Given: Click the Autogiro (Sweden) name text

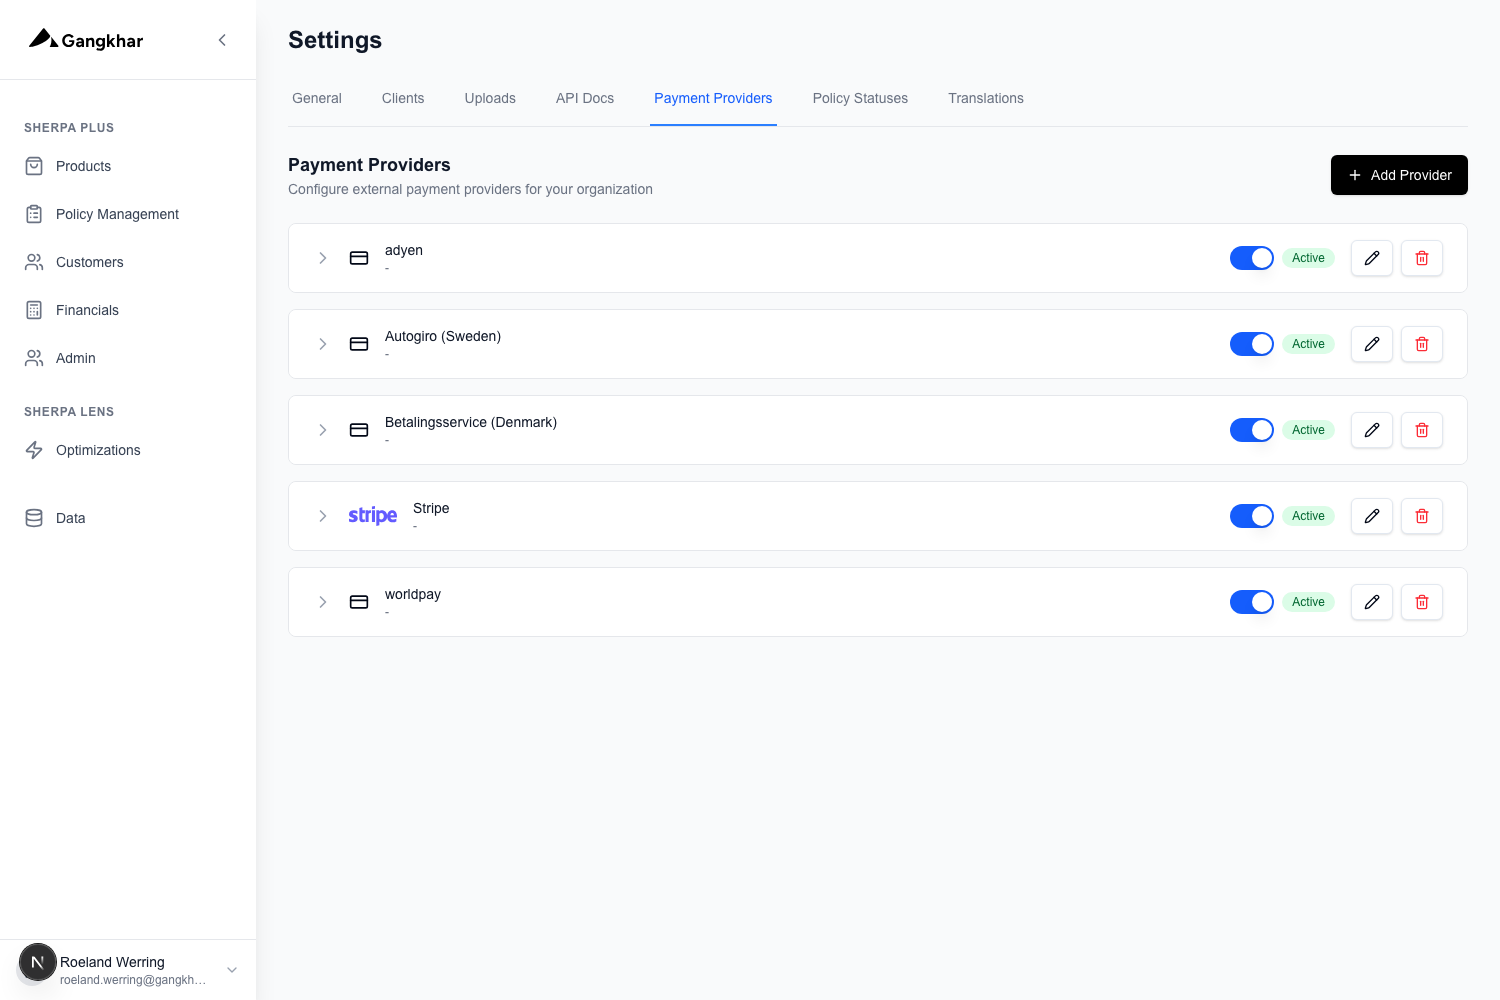Looking at the screenshot, I should tap(443, 336).
